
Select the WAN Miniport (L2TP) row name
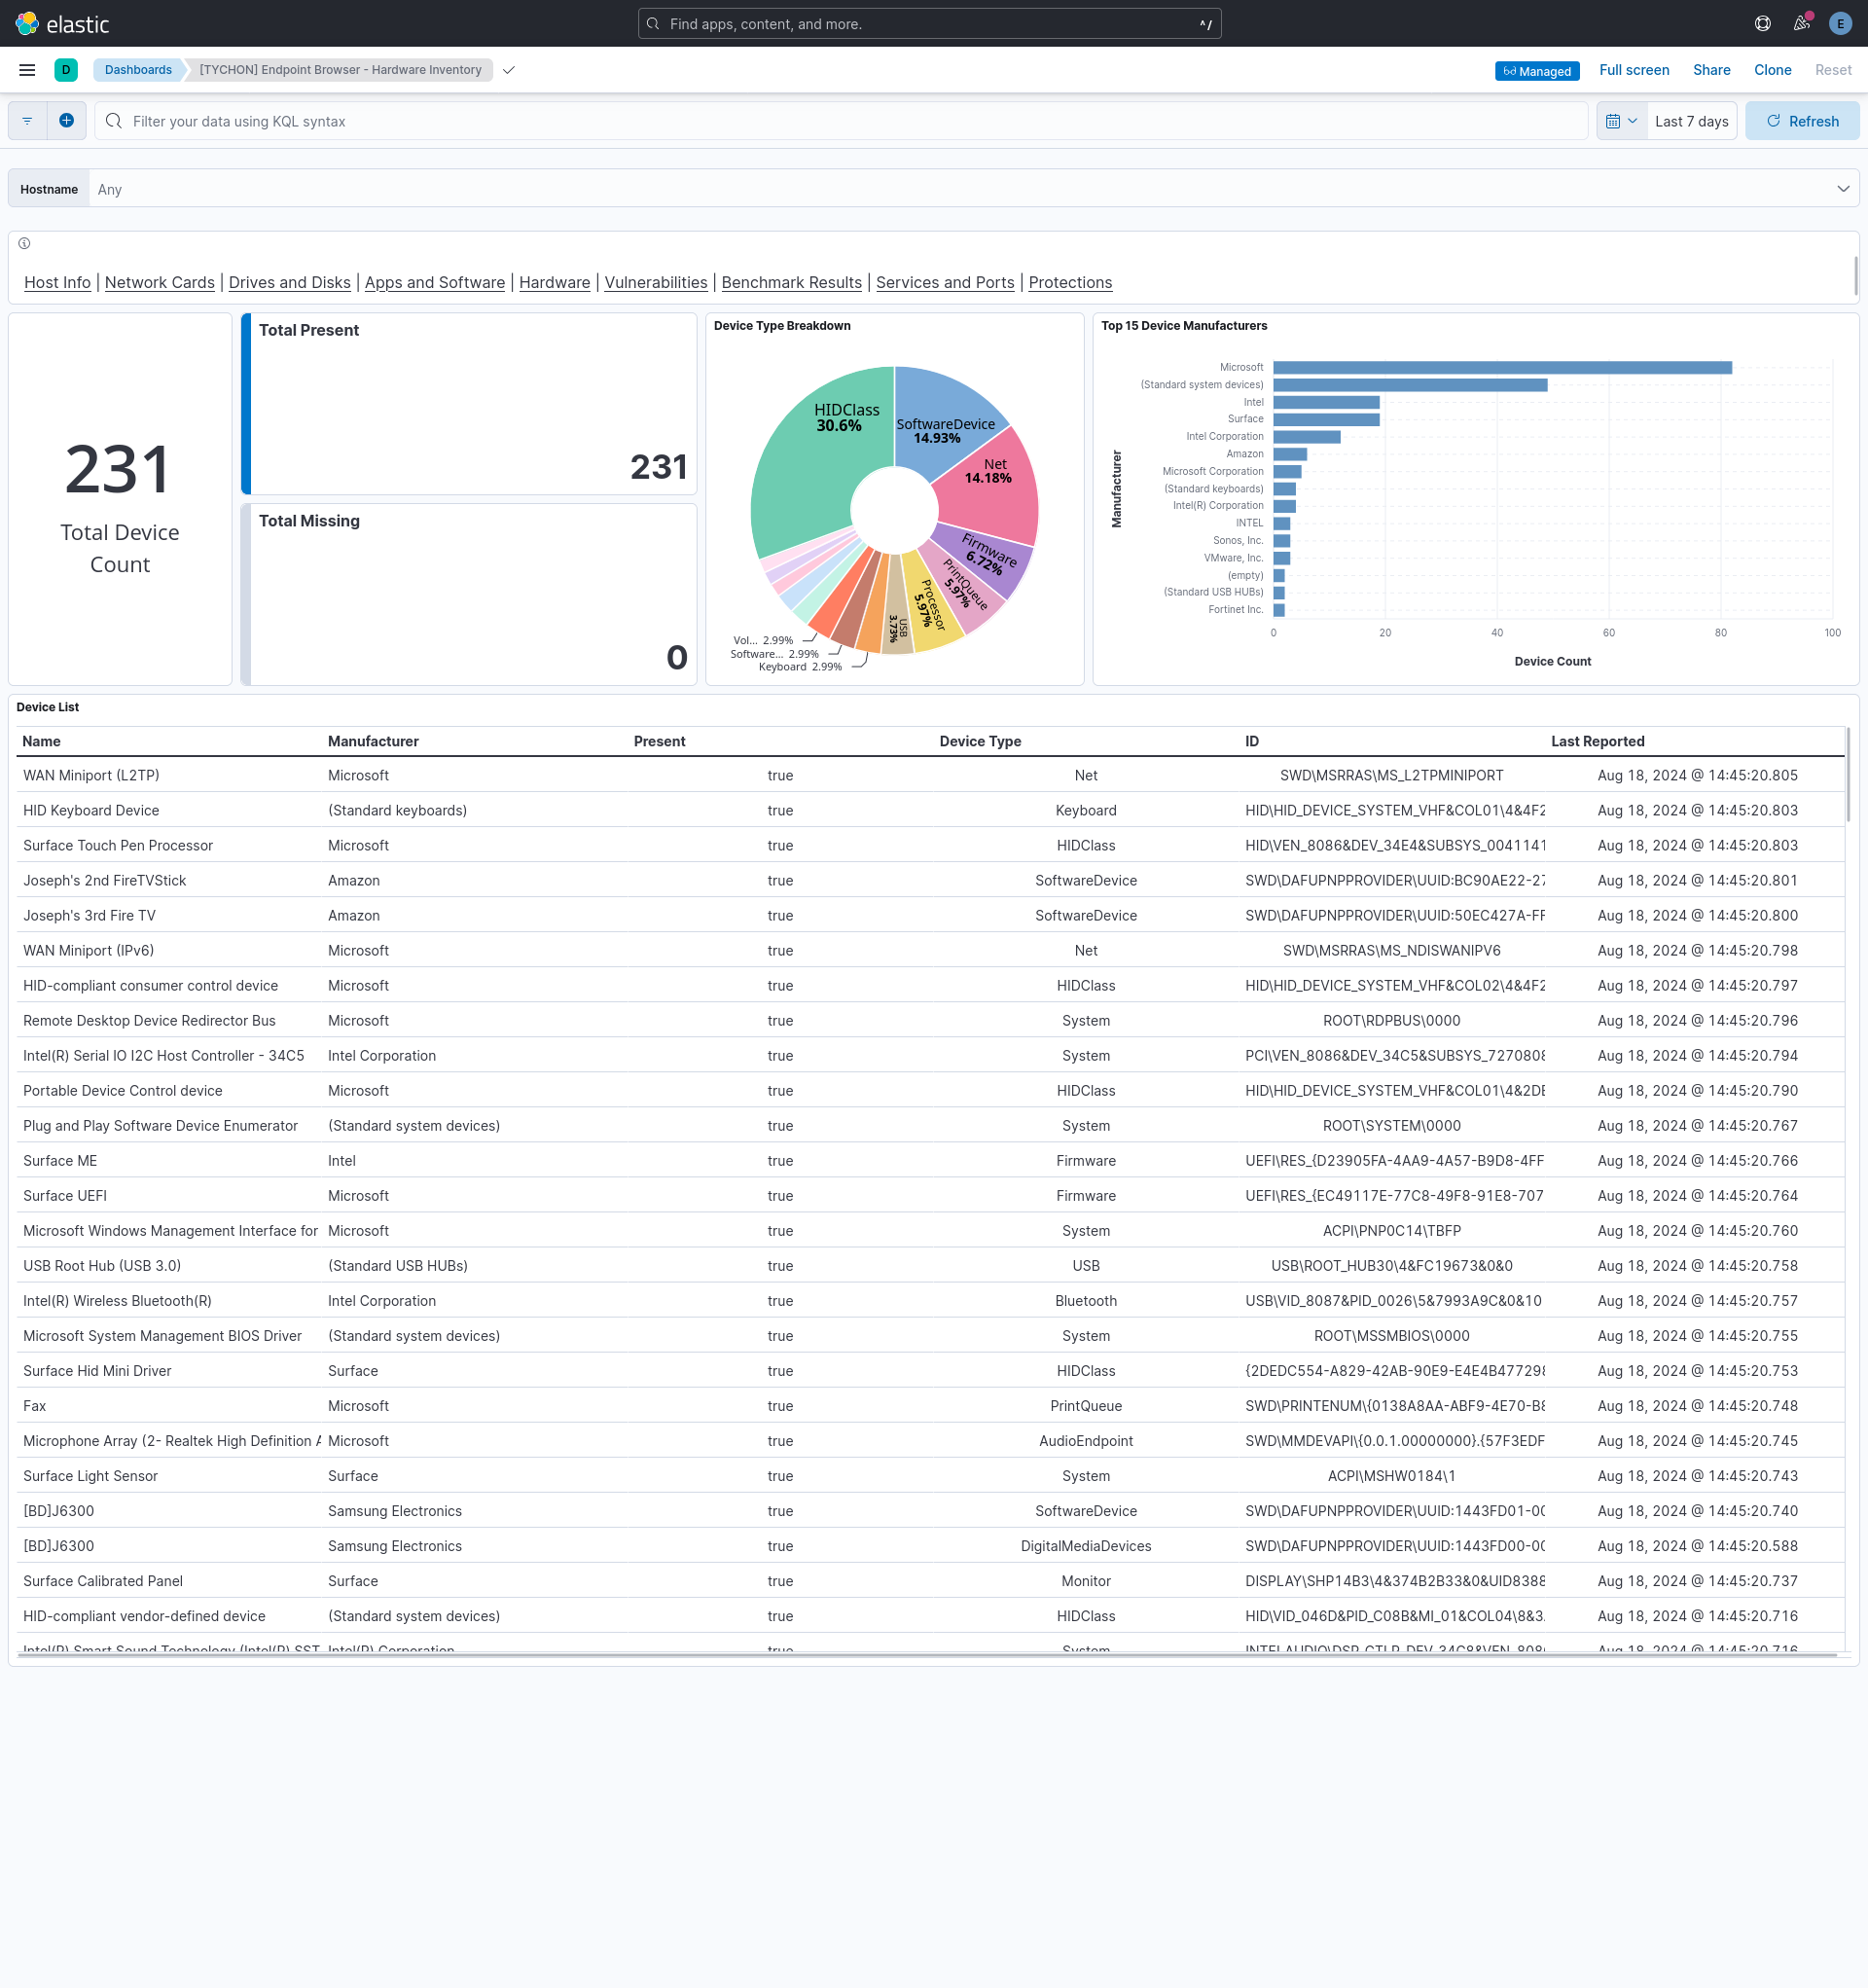tap(91, 775)
